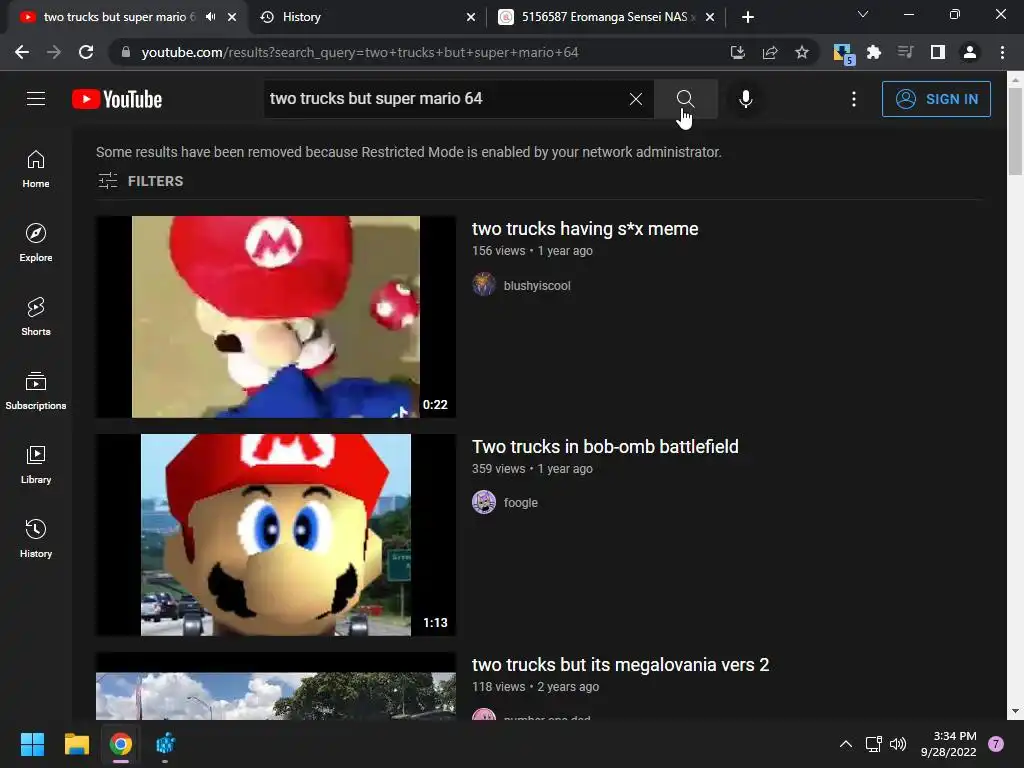This screenshot has height=768, width=1024.
Task: Clear the search box with the X
Action: pyautogui.click(x=635, y=99)
